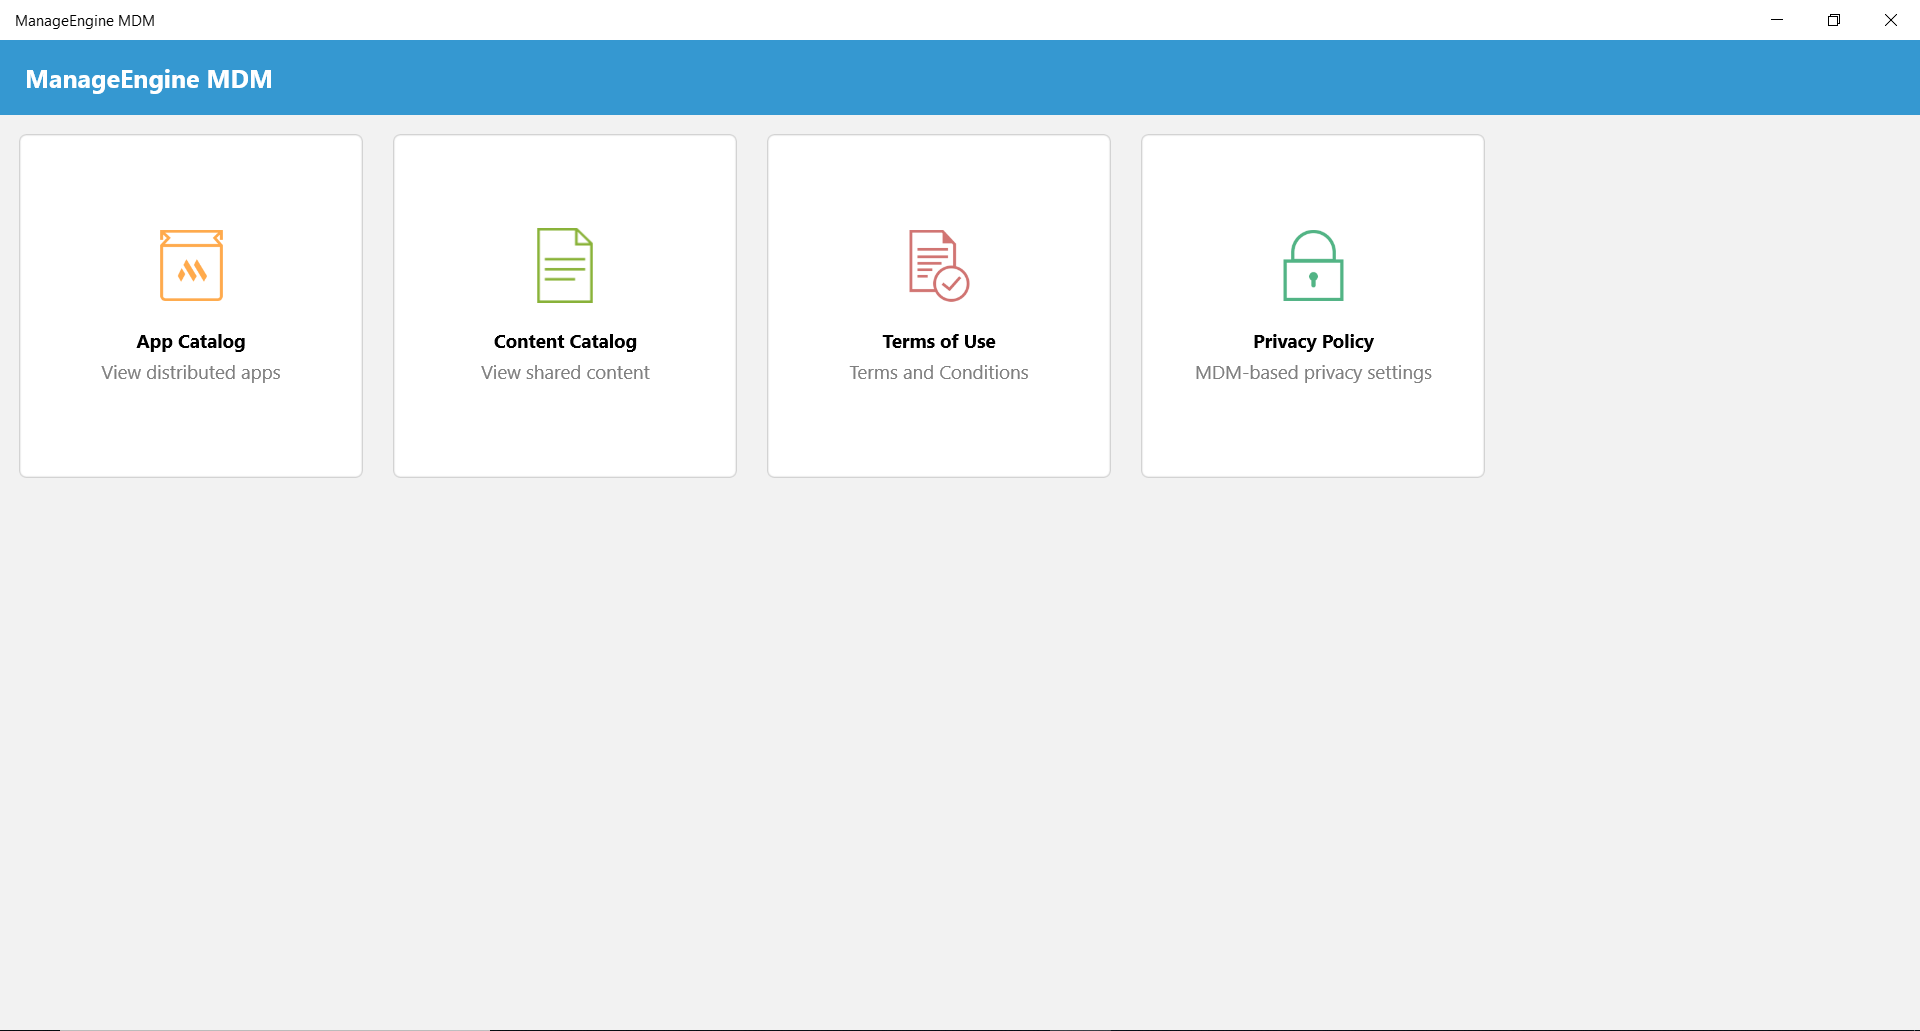This screenshot has width=1920, height=1031.
Task: Choose the green Privacy Policy padlock icon
Action: (x=1313, y=265)
